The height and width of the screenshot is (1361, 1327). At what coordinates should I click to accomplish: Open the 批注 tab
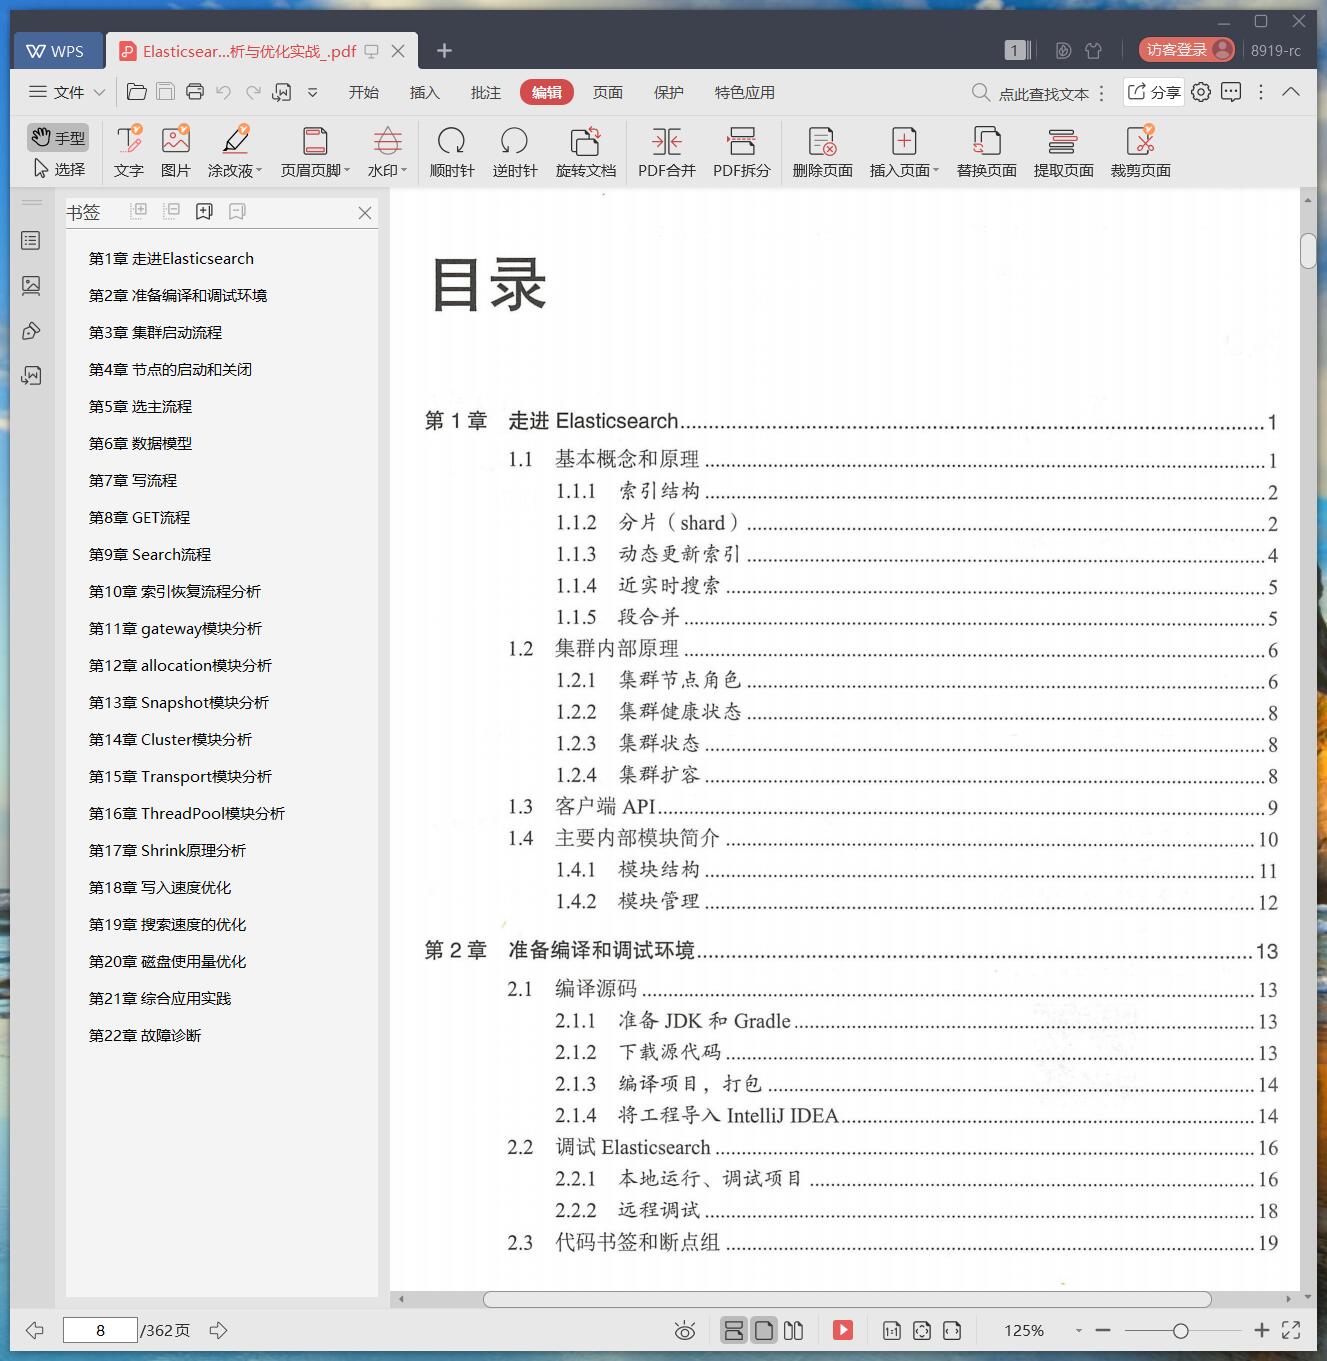[x=486, y=92]
